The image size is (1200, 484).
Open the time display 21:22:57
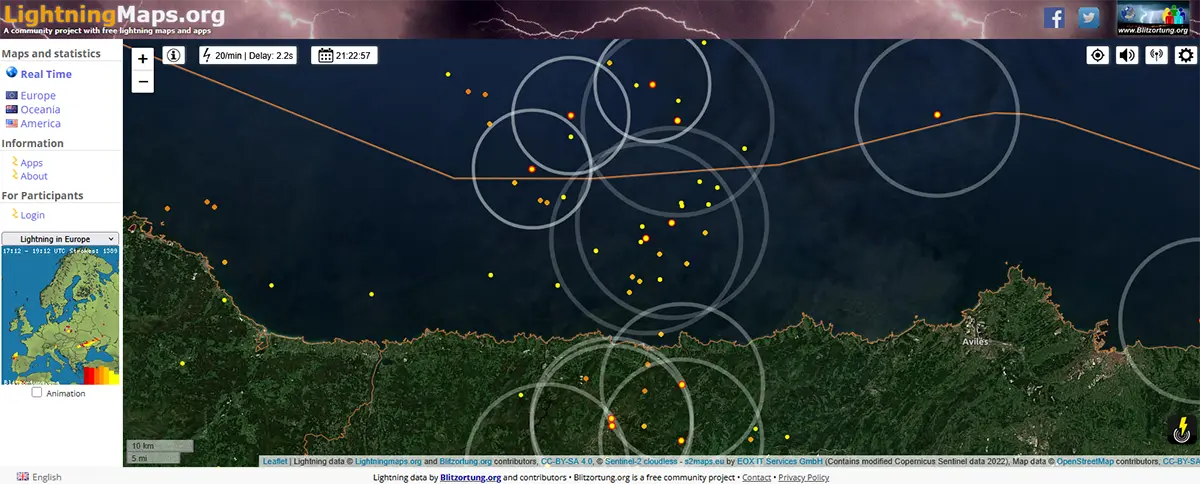coord(344,55)
